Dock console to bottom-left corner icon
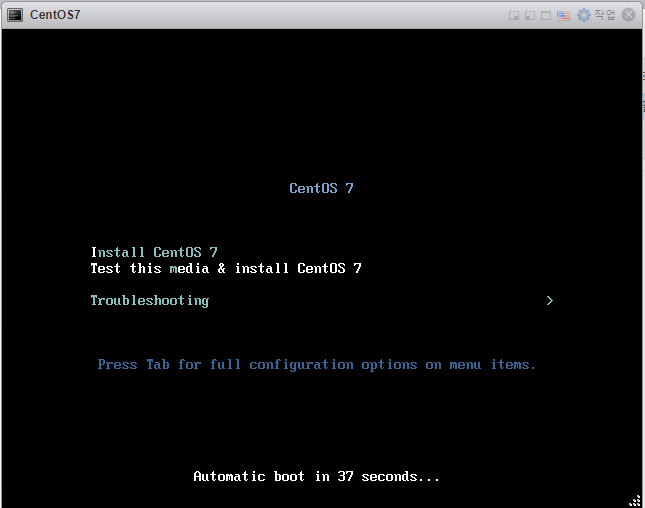The image size is (645, 508). pyautogui.click(x=530, y=16)
